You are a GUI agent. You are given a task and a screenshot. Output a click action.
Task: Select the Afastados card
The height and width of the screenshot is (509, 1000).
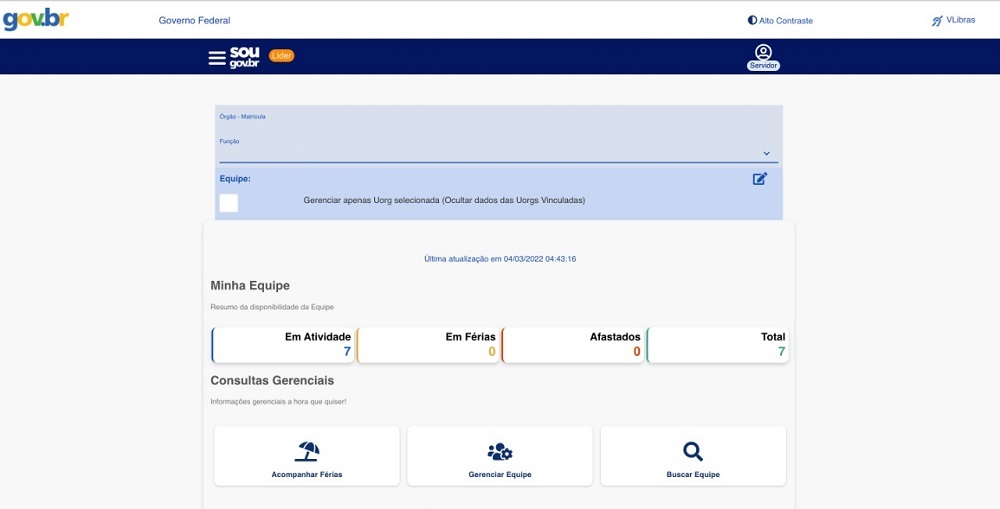point(572,345)
